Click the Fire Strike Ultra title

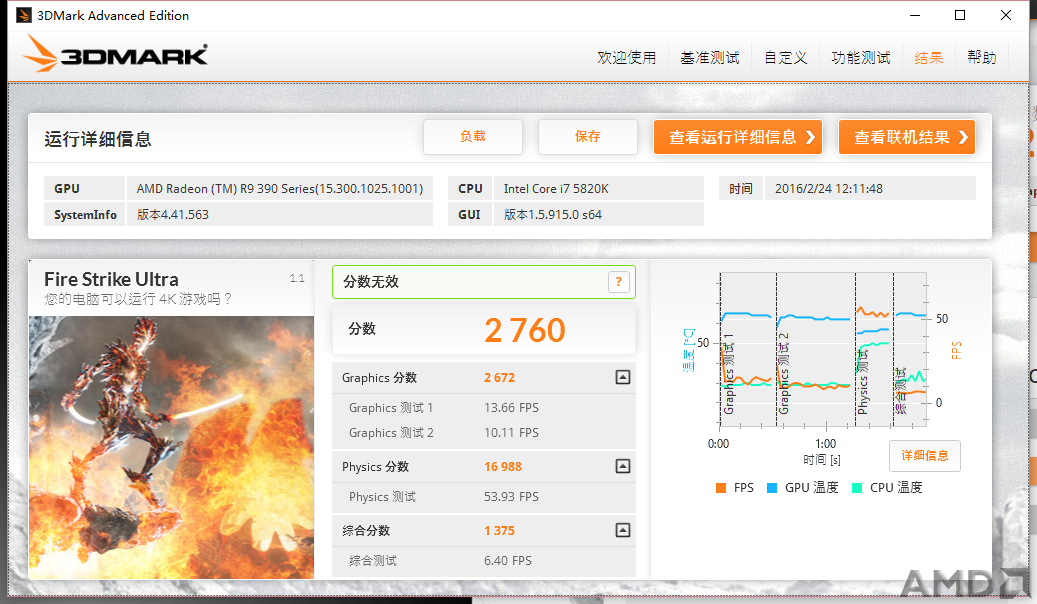(x=111, y=279)
